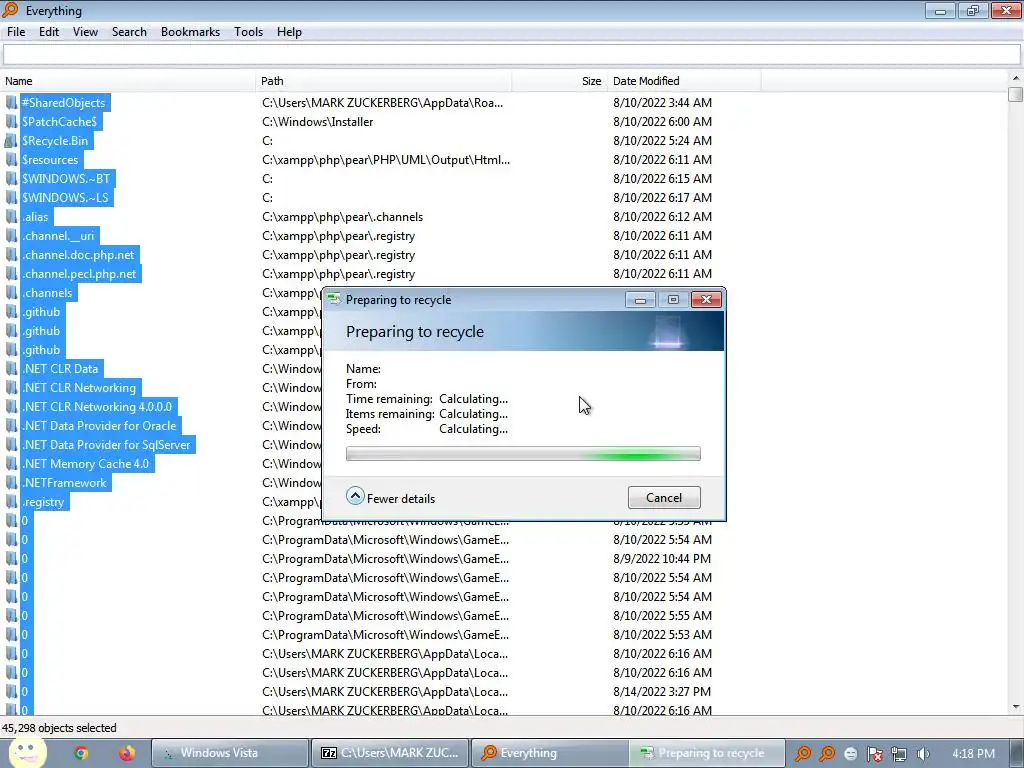1024x768 pixels.
Task: Select the #SharedObjects entry name
Action: coord(63,103)
